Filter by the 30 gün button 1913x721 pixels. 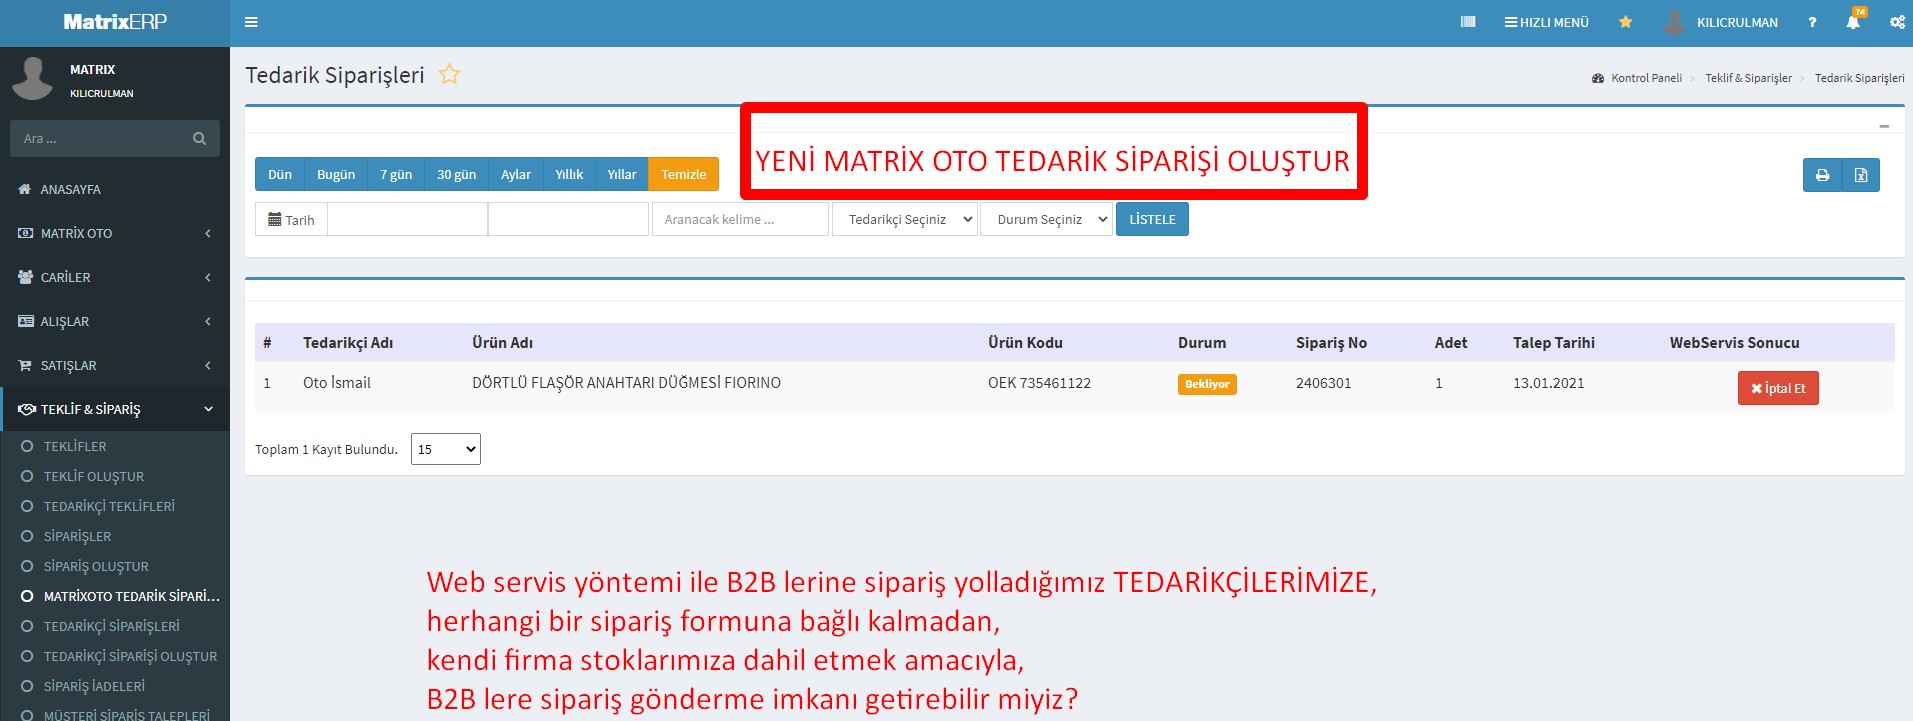point(456,174)
